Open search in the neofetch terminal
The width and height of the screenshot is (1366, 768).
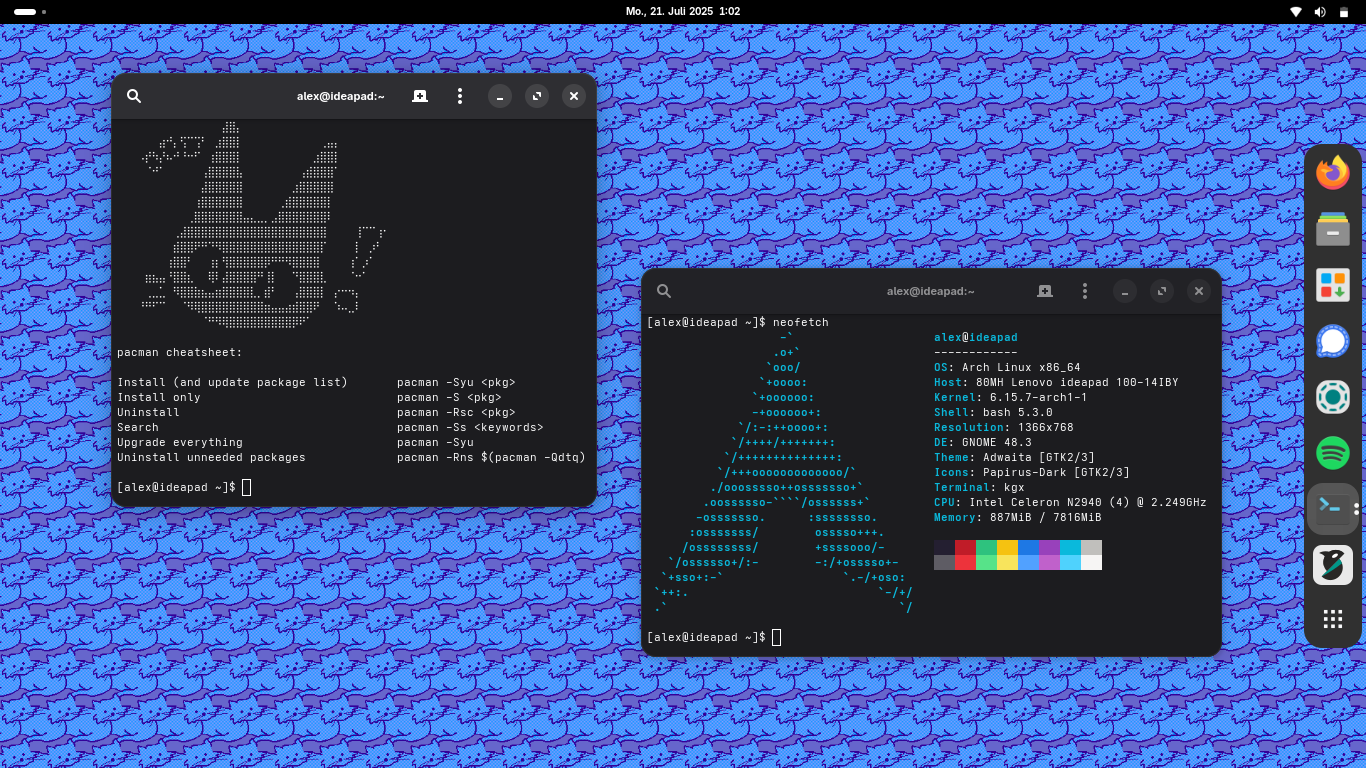664,291
